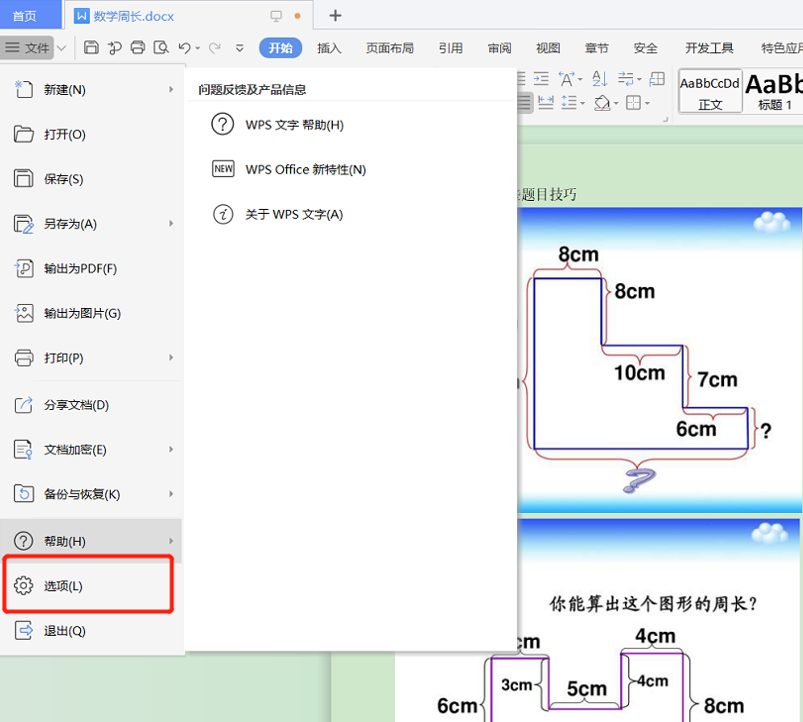Toggle the justify alignment button
803x722 pixels.
click(x=524, y=102)
